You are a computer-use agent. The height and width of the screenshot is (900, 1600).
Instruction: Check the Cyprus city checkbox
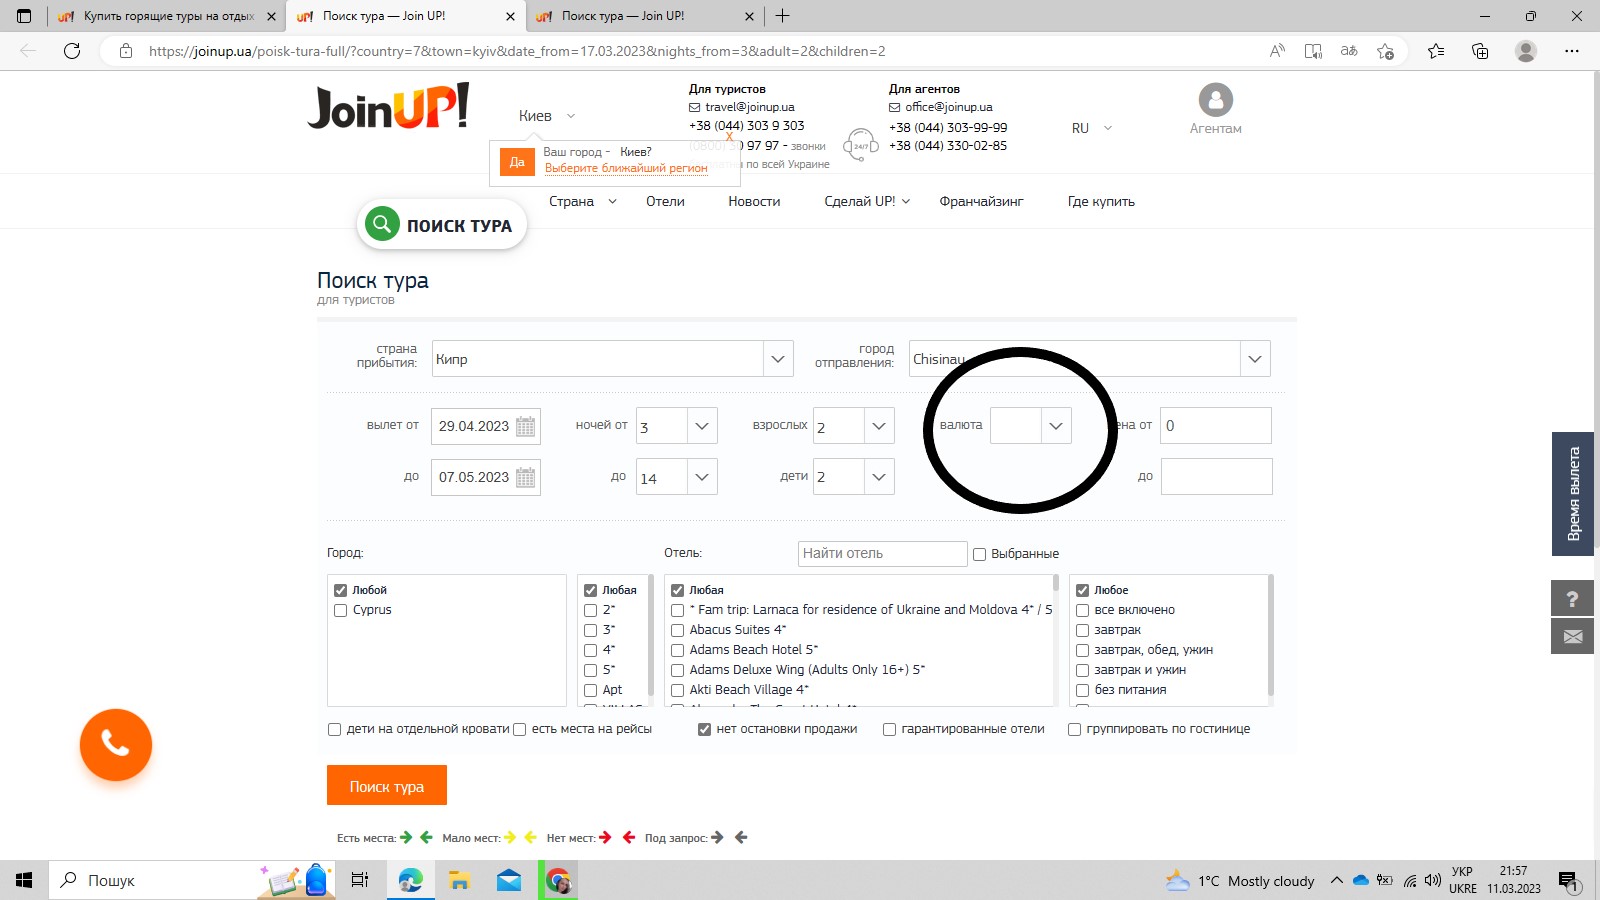pos(341,610)
